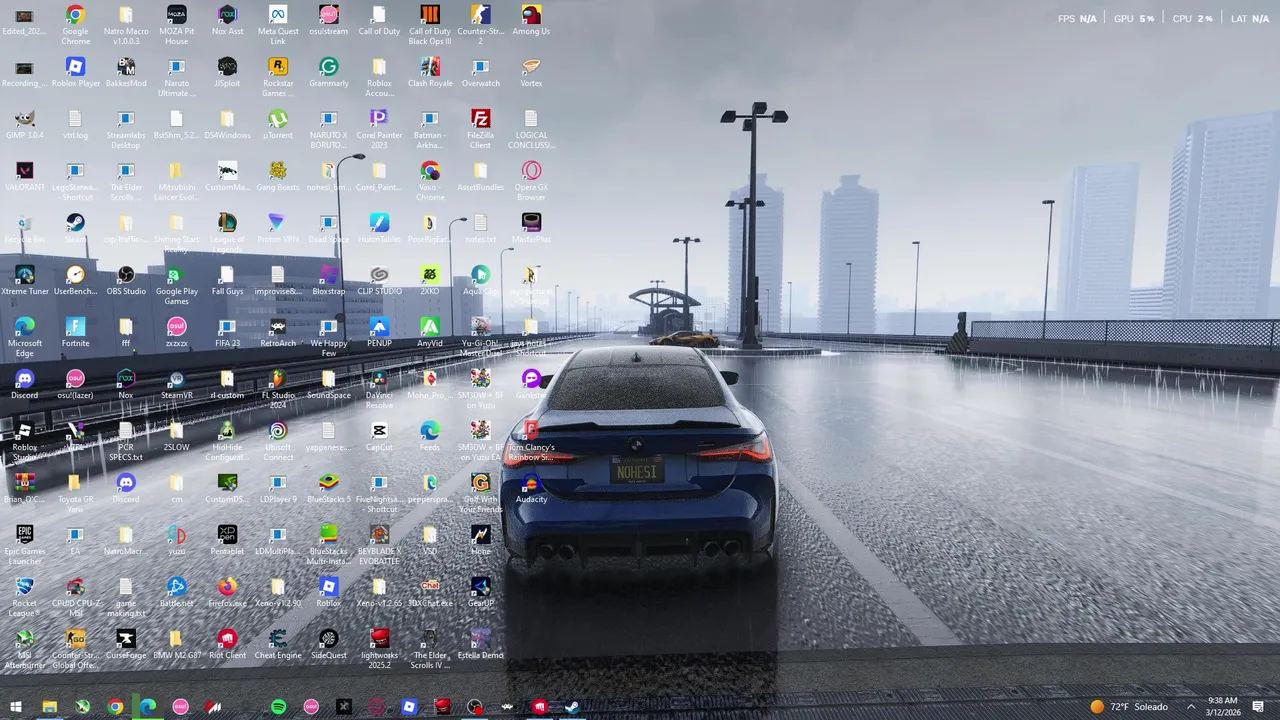Launch Fortnite from the desktop
The width and height of the screenshot is (1280, 720).
tap(75, 332)
